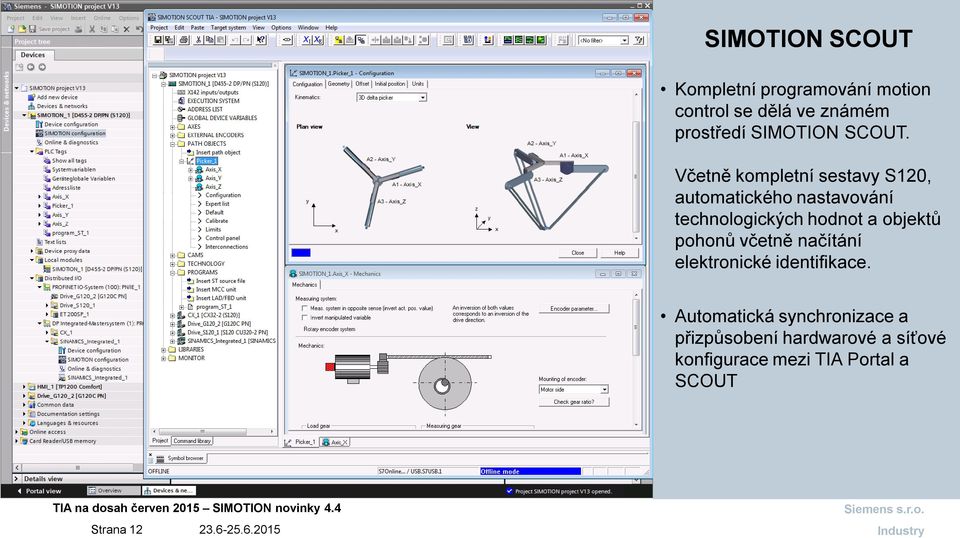
Task: Click EXECUTION SYSTEM icon in SCOUT tree
Action: [x=181, y=101]
